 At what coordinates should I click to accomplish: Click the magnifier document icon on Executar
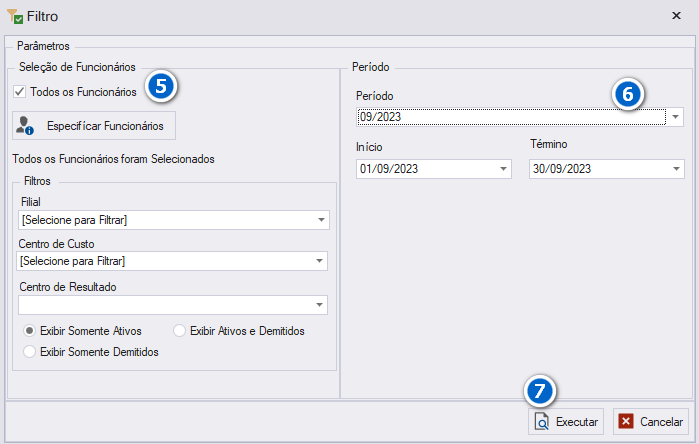(x=542, y=421)
